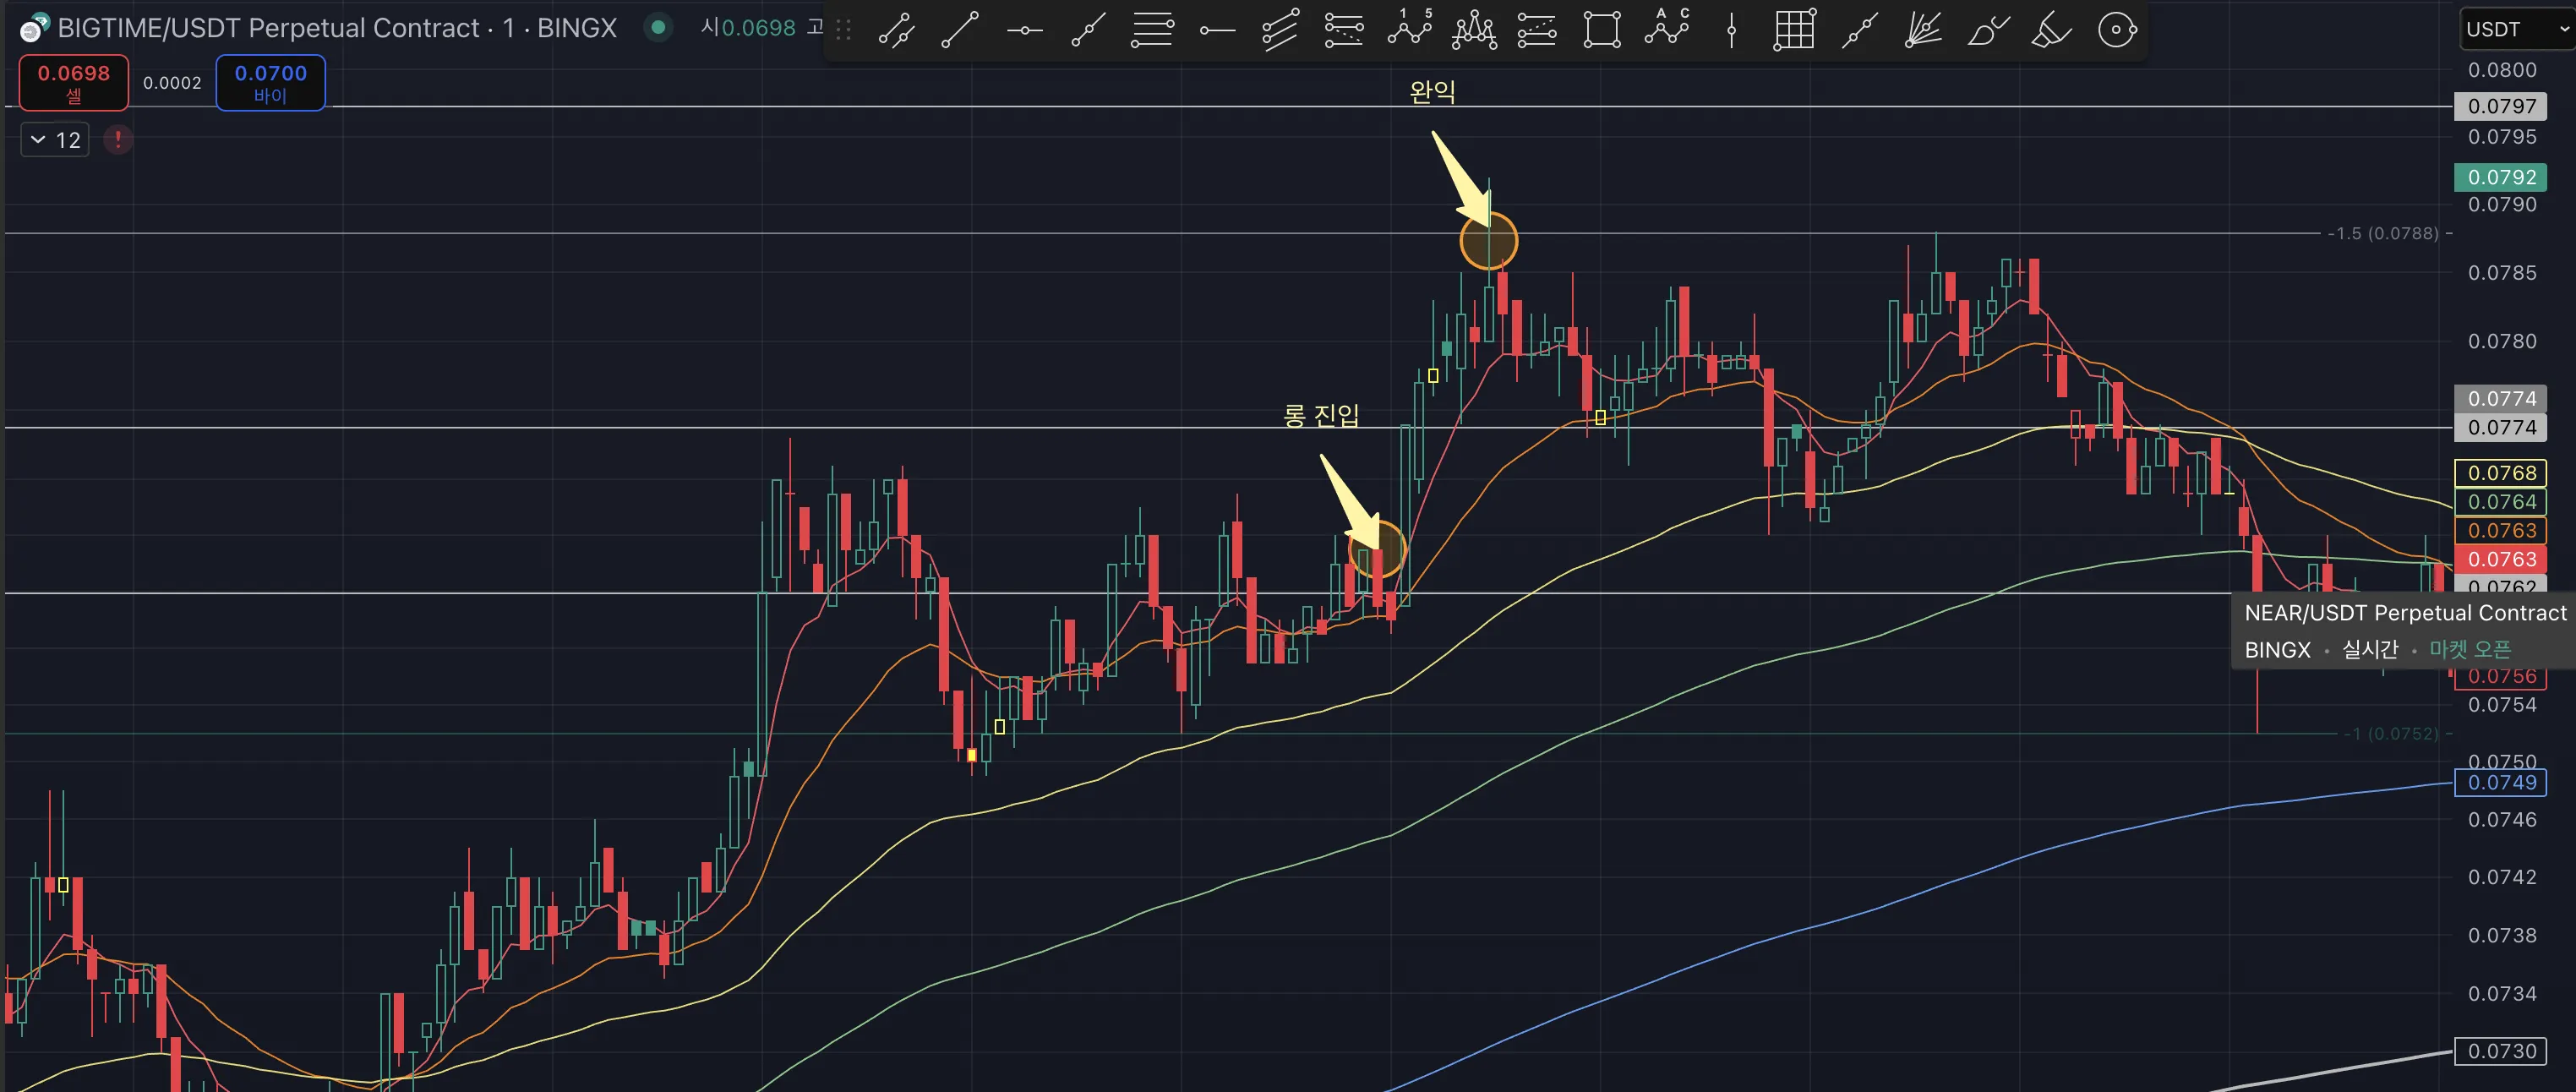This screenshot has height=1092, width=2576.
Task: Select the Elliott Impulse Wave 1-5 tool
Action: (x=1409, y=30)
